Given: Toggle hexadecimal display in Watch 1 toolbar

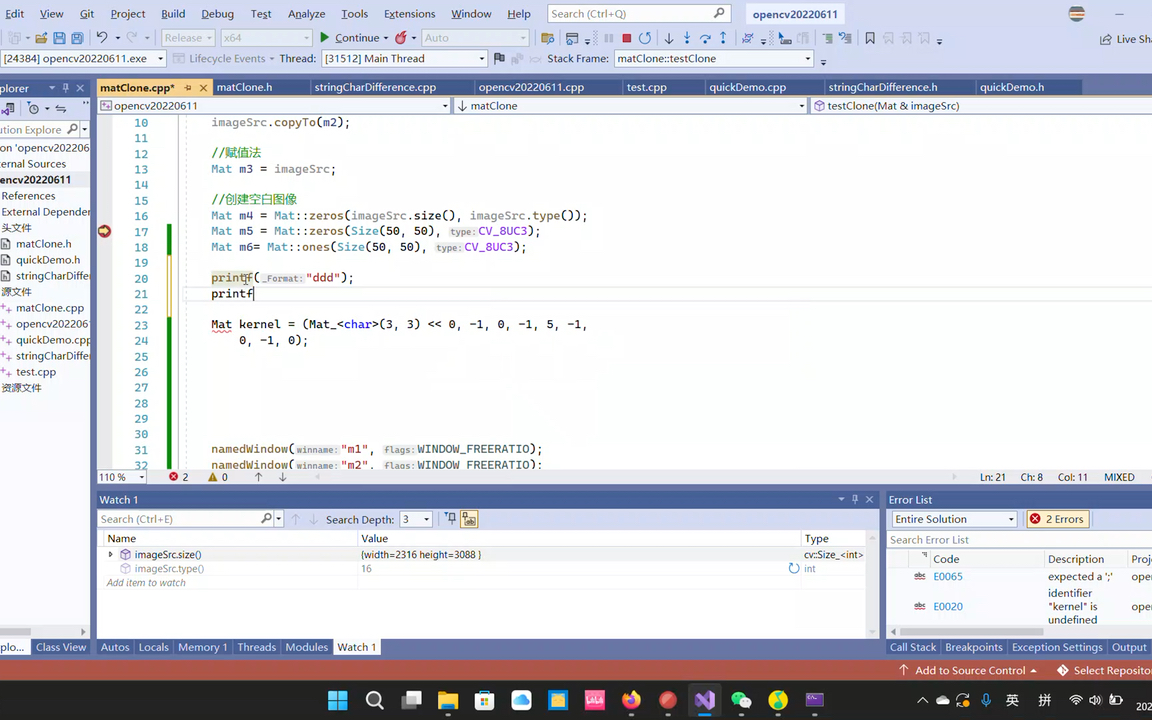Looking at the screenshot, I should click(468, 518).
